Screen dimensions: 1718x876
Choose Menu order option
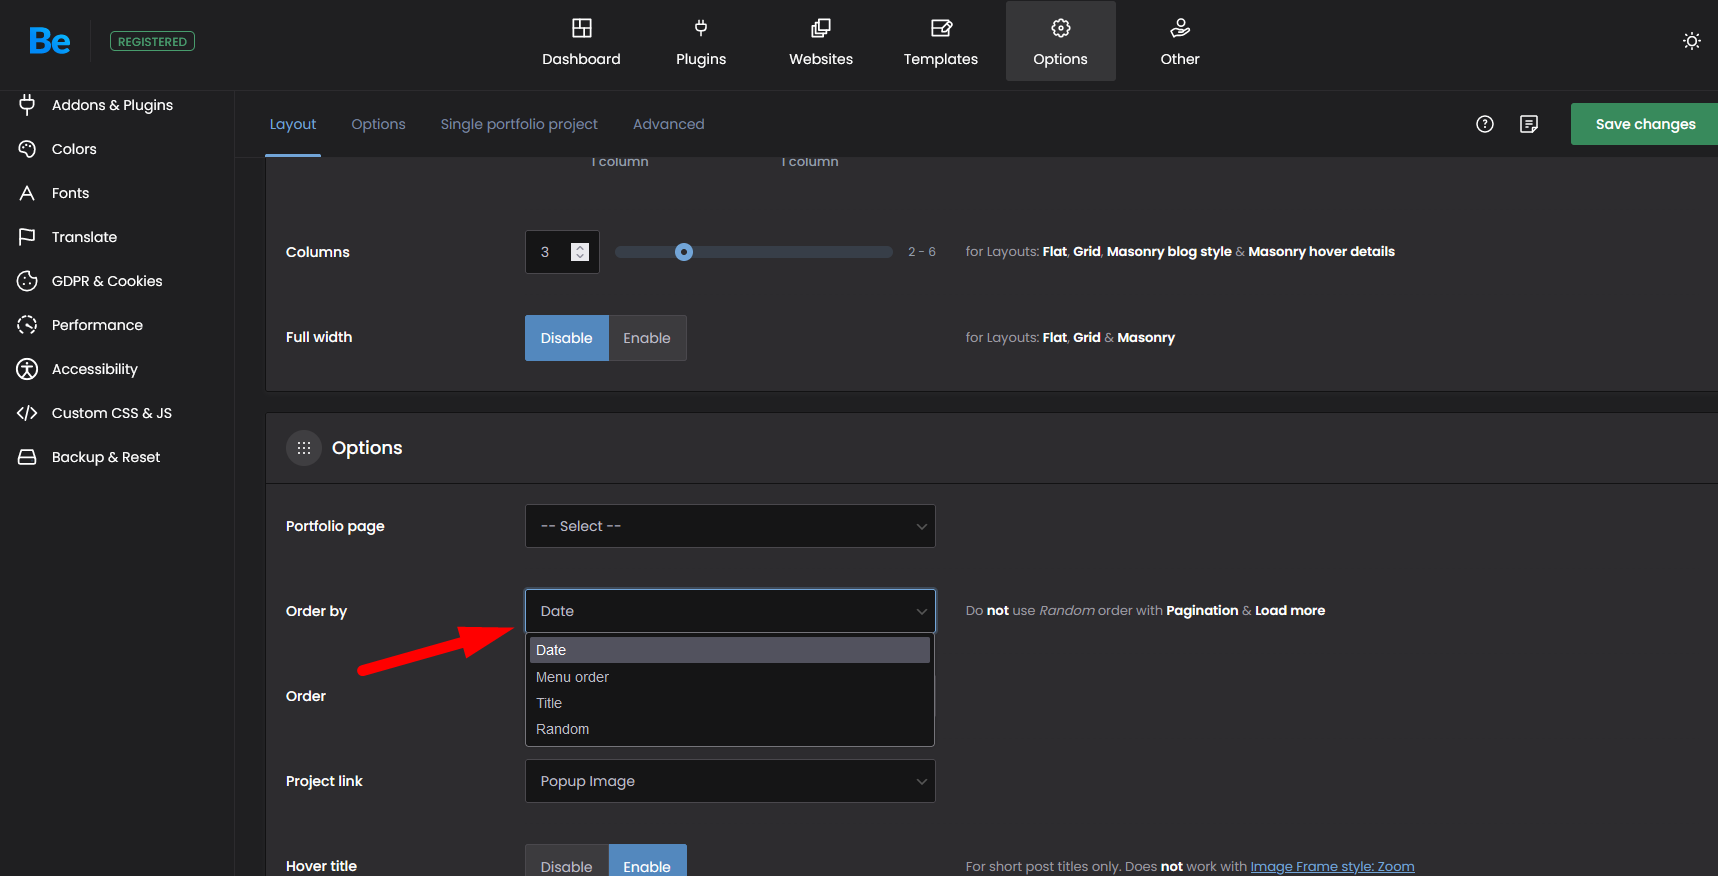(730, 677)
